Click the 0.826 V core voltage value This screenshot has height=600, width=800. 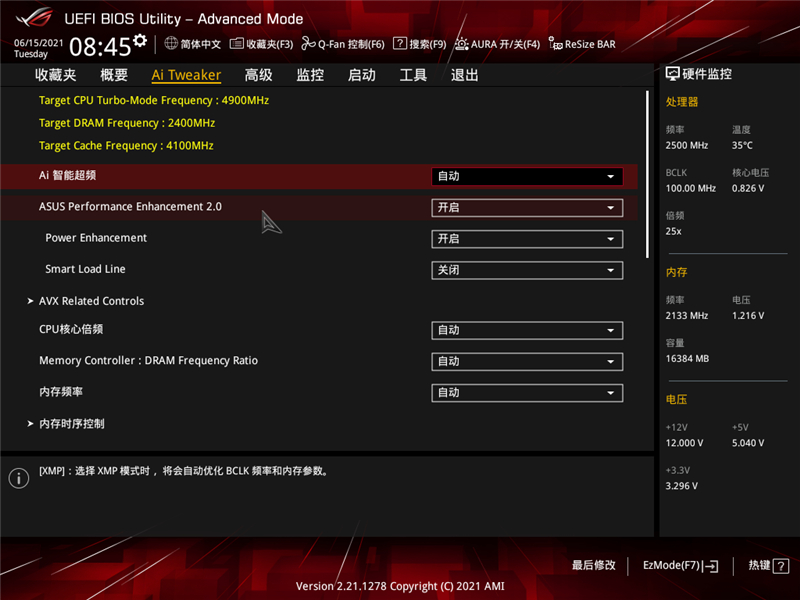tap(748, 188)
